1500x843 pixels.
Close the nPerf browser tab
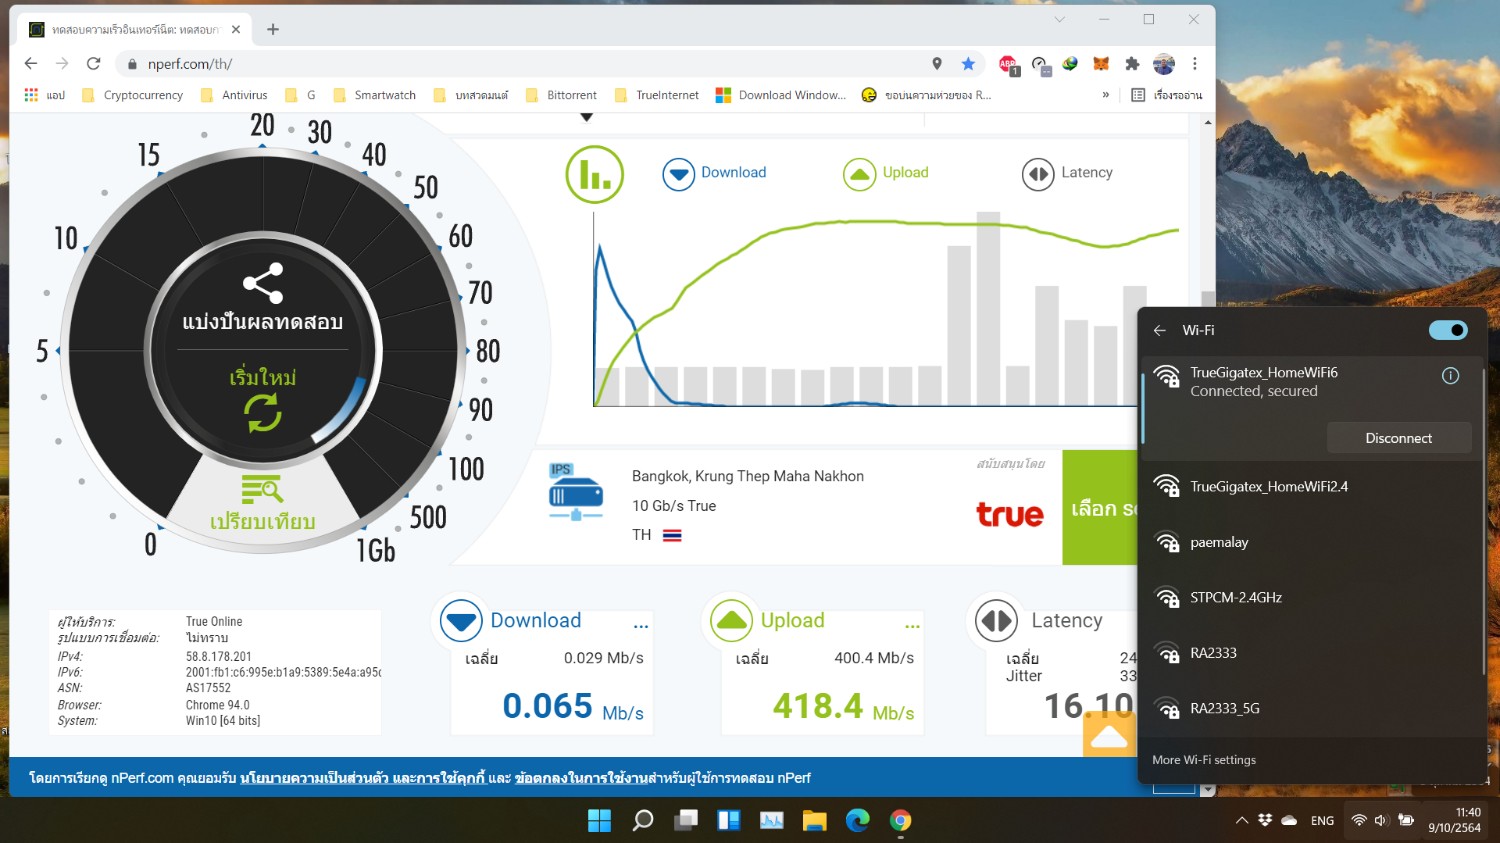click(236, 30)
